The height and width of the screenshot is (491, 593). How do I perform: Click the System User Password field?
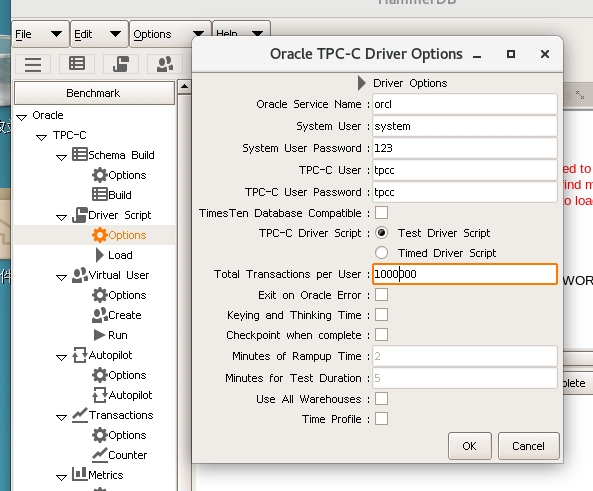[x=464, y=148]
